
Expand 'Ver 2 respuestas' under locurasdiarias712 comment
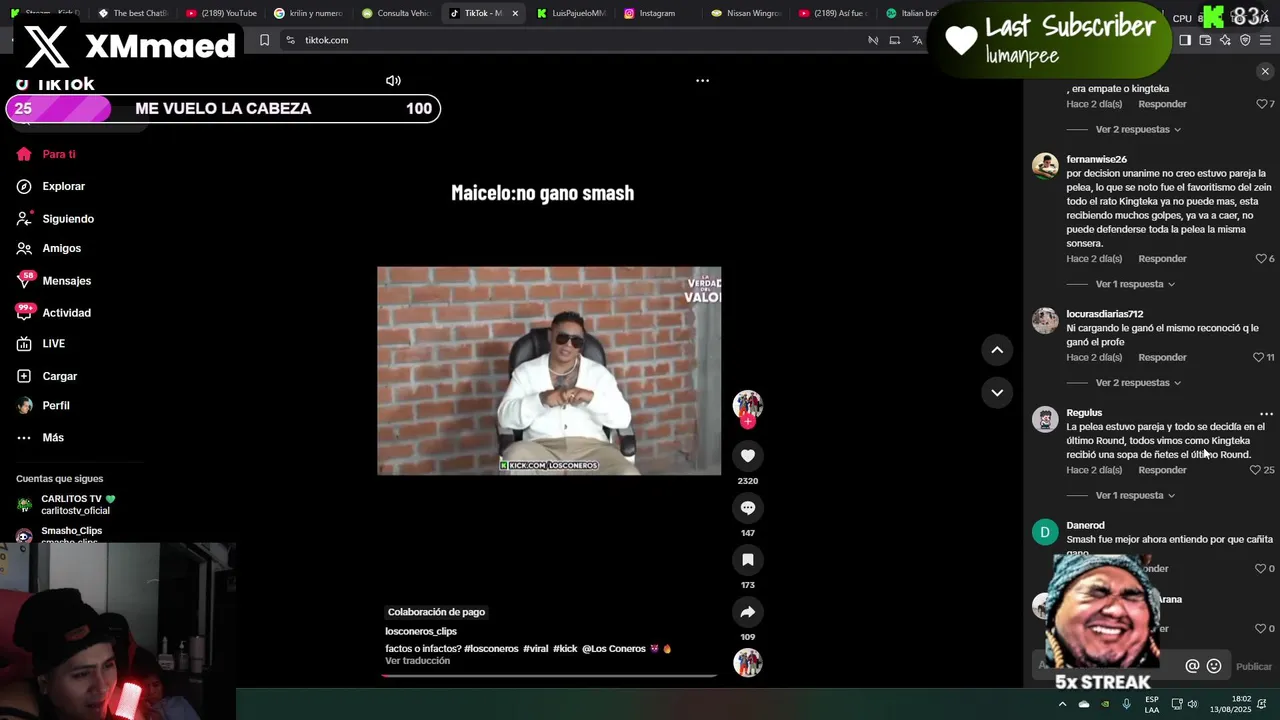click(x=1138, y=383)
